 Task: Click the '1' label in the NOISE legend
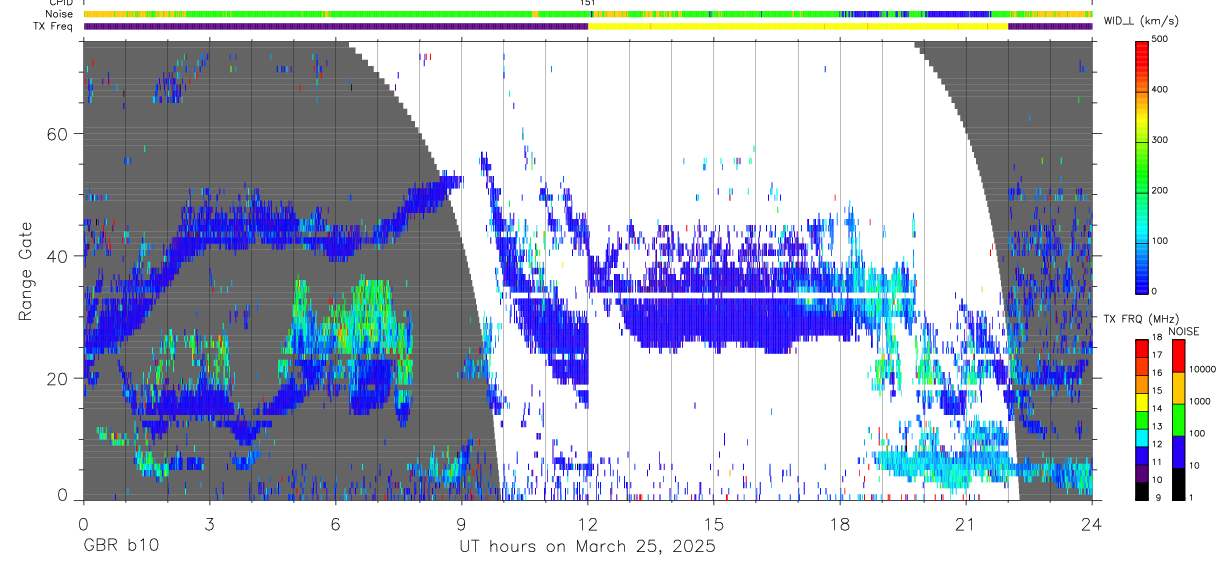(x=1192, y=498)
